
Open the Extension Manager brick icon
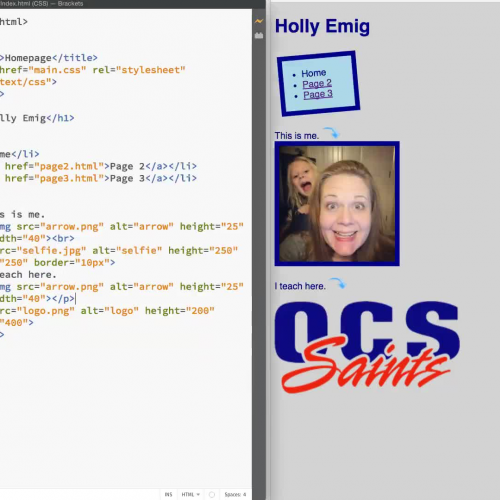259,35
